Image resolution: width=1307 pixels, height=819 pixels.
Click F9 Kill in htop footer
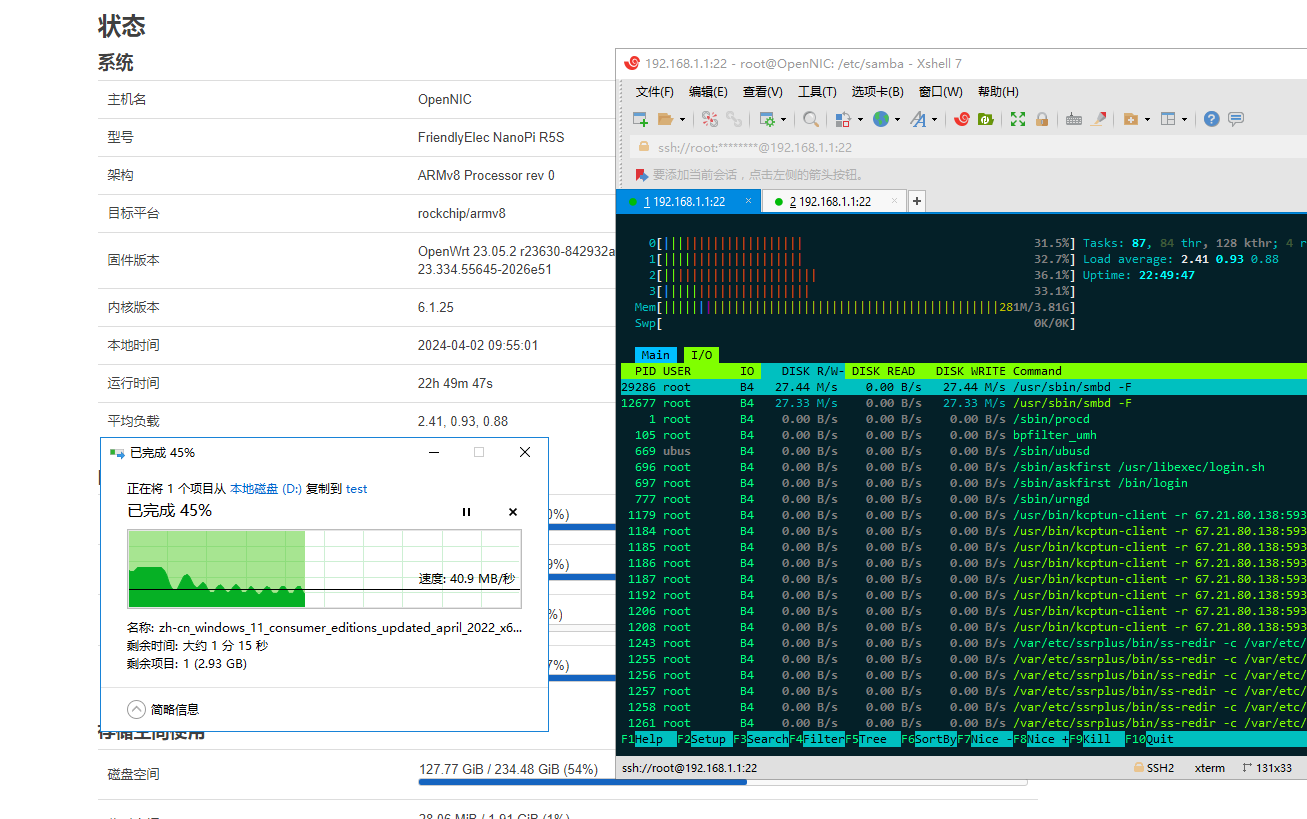(1097, 739)
